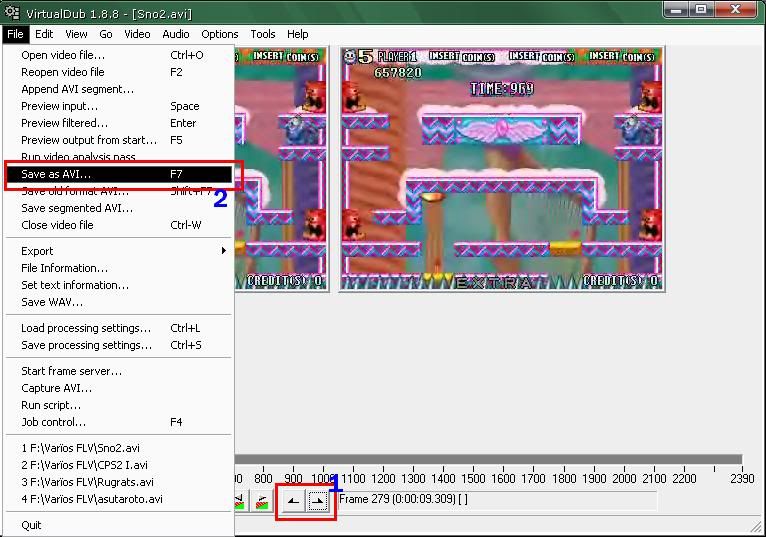The width and height of the screenshot is (766, 537).
Task: Click the output video pane showing EXTRA
Action: 502,170
